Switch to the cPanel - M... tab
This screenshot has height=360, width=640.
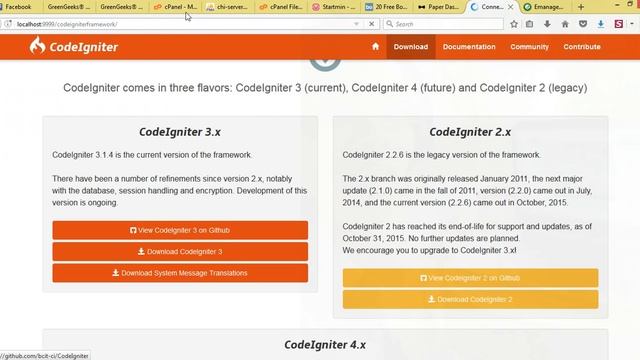tap(176, 7)
